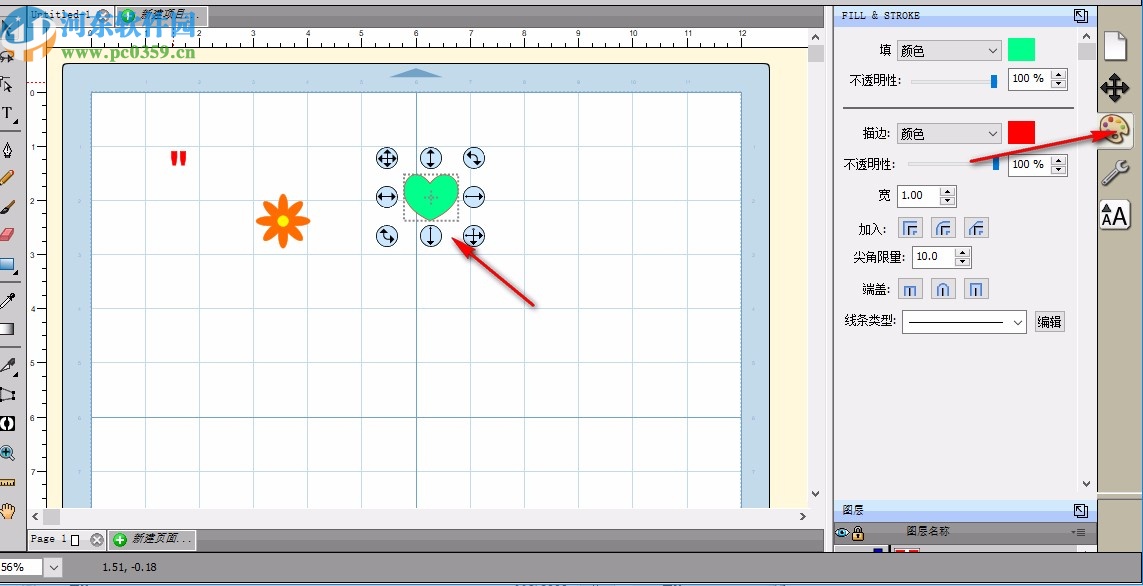Screen dimensions: 1143x586
Task: Choose the butt cap style
Action: click(x=910, y=289)
